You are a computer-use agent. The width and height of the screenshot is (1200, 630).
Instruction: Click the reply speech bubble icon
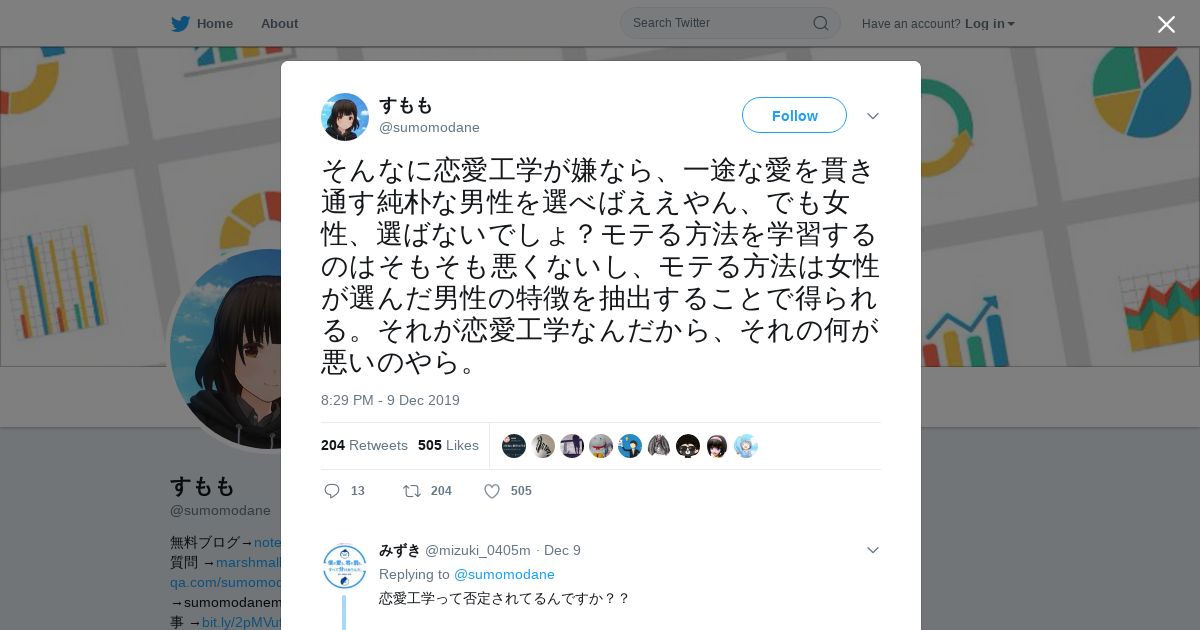332,491
